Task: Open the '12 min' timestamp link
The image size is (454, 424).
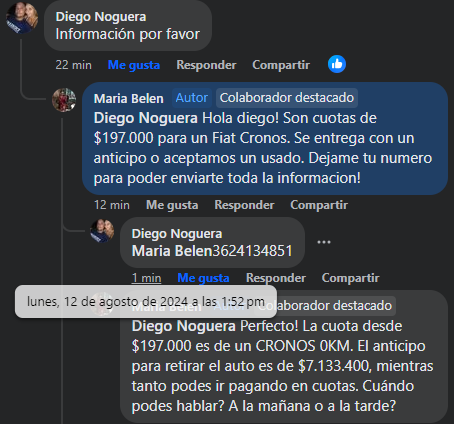Action: point(112,205)
